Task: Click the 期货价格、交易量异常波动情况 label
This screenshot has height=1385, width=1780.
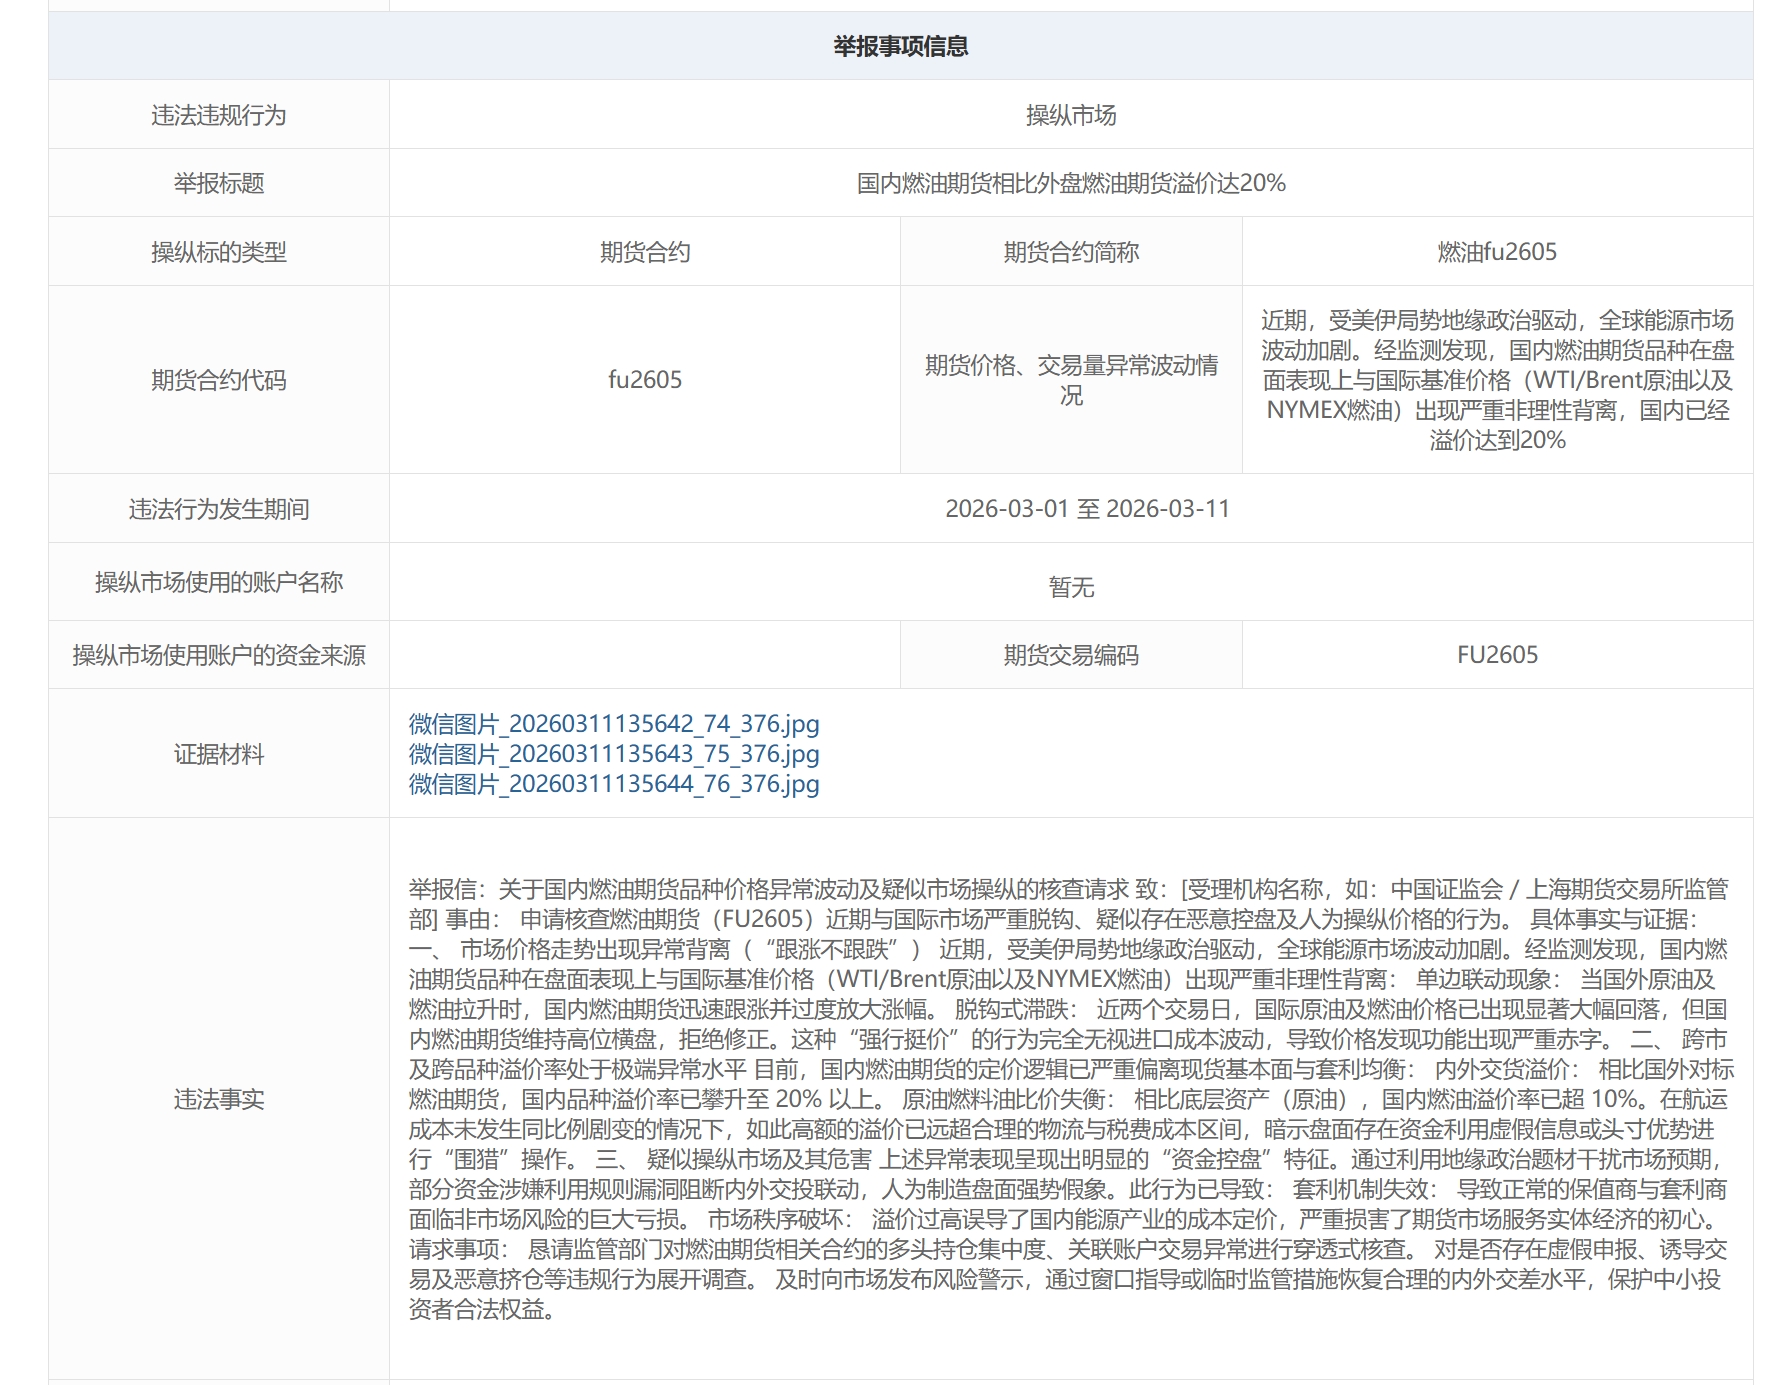Action: [x=1071, y=380]
